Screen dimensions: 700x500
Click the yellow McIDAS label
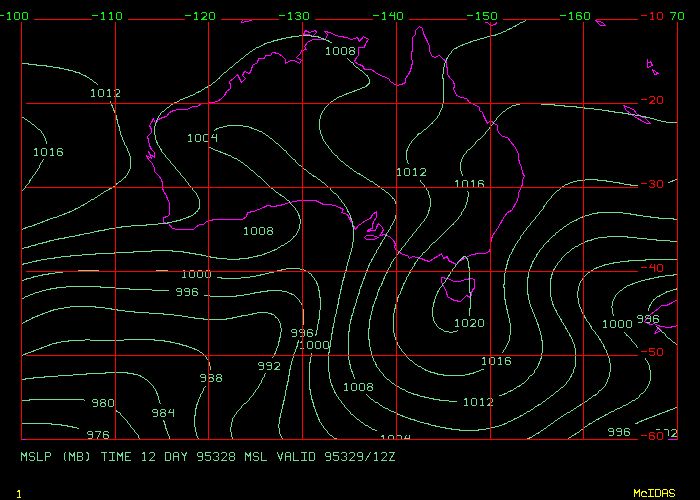(654, 493)
